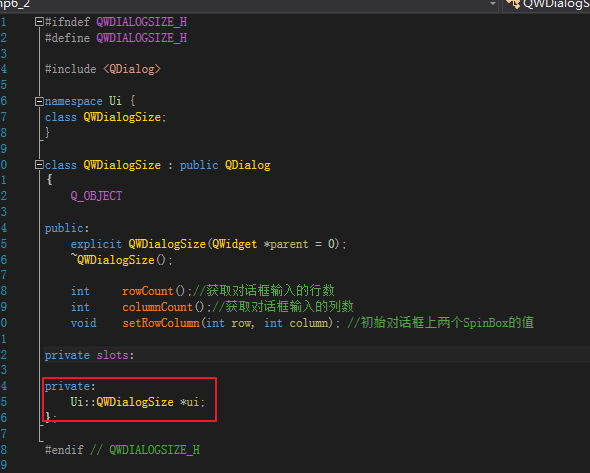The width and height of the screenshot is (590, 473).
Task: Click the #define QWDIALOGSIZE_H macro name
Action: [141, 38]
